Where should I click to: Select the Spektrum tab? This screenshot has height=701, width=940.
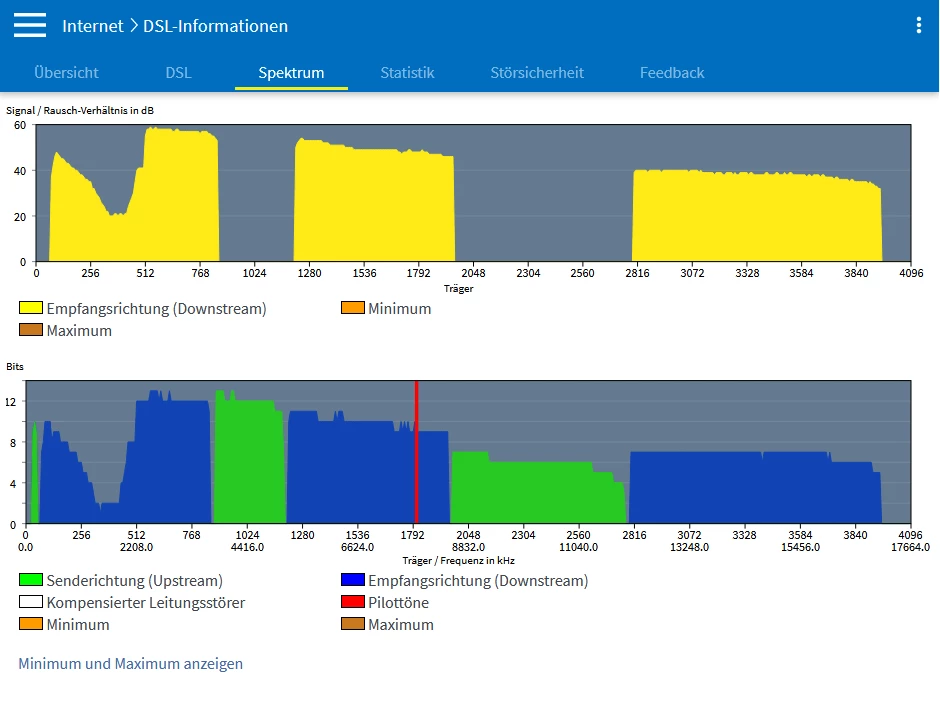coord(291,73)
